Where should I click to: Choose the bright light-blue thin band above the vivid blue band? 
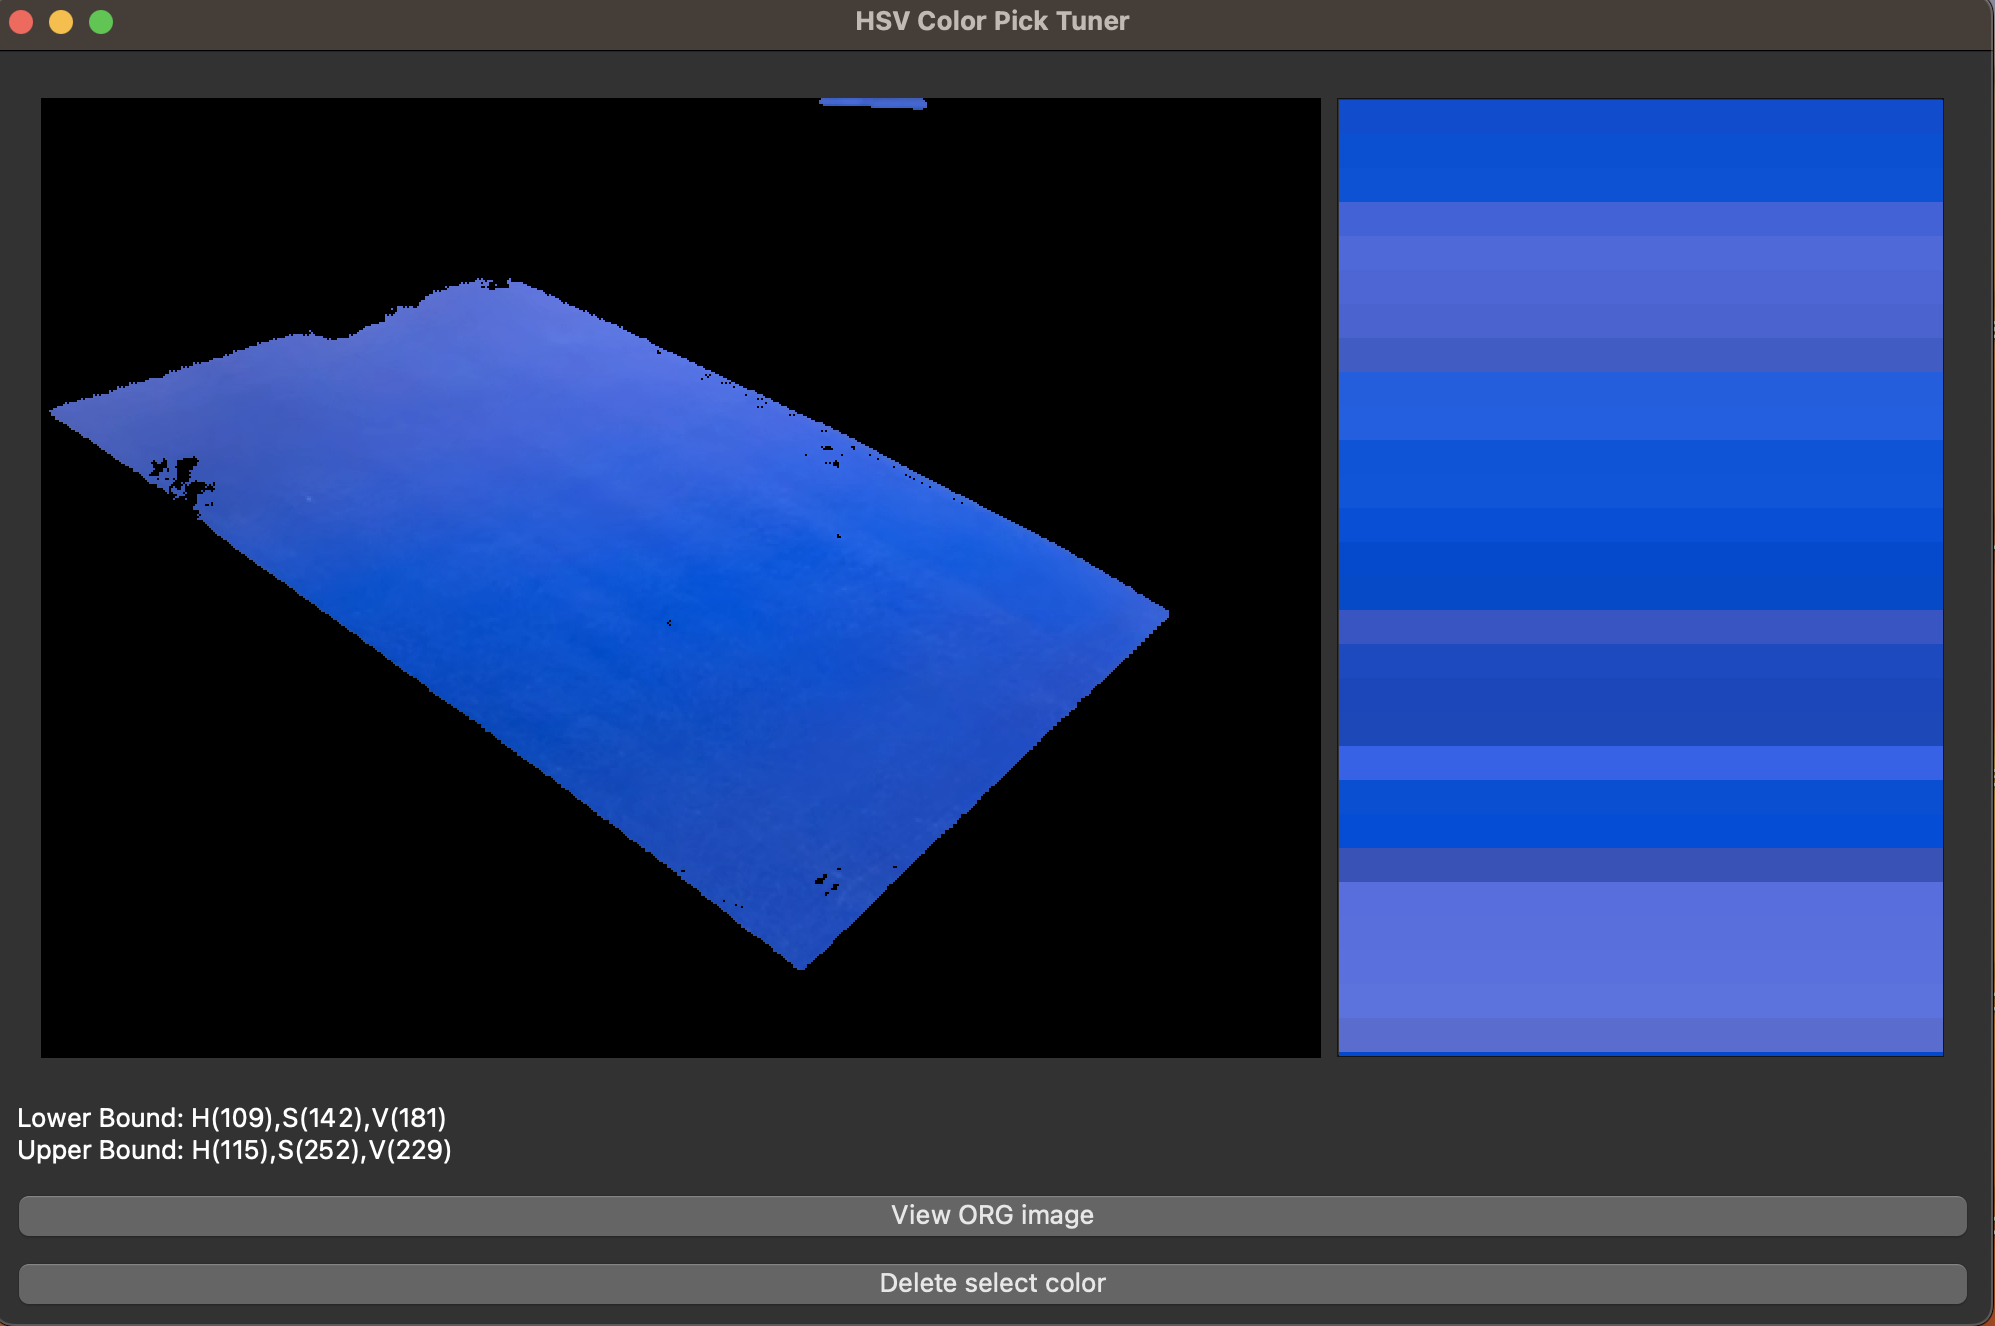(1640, 763)
